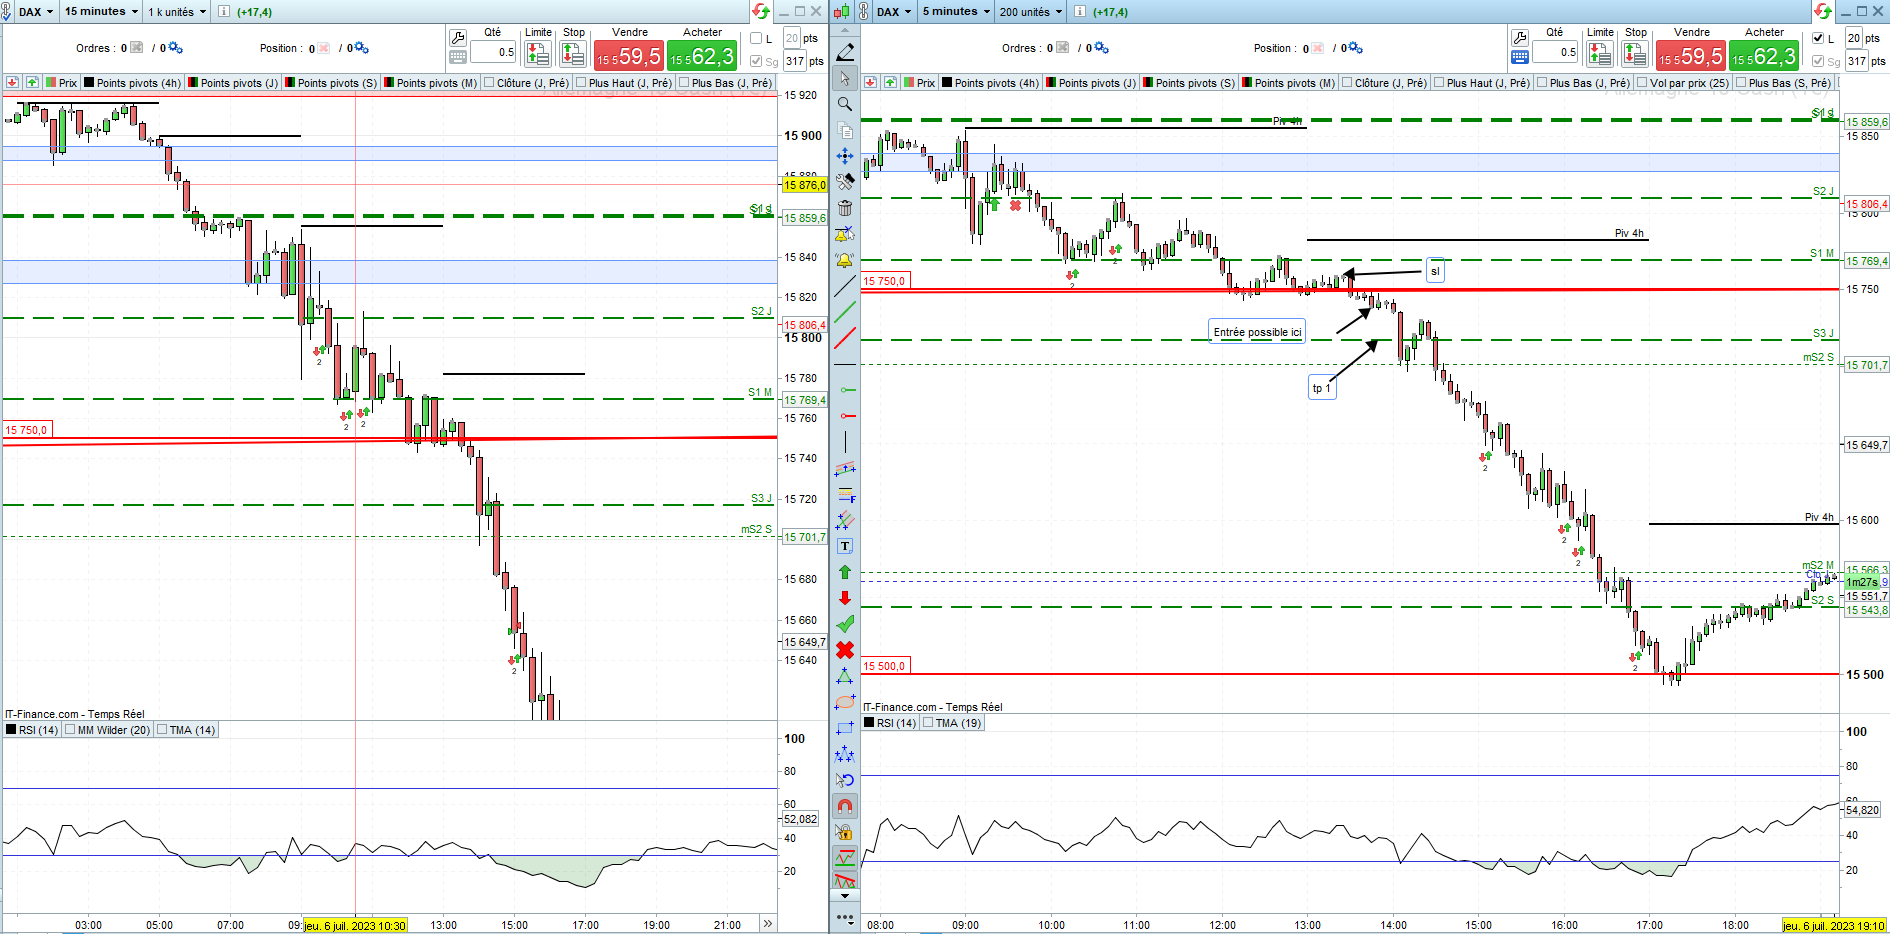Select Points pivots (J) label in left chart

pyautogui.click(x=239, y=83)
